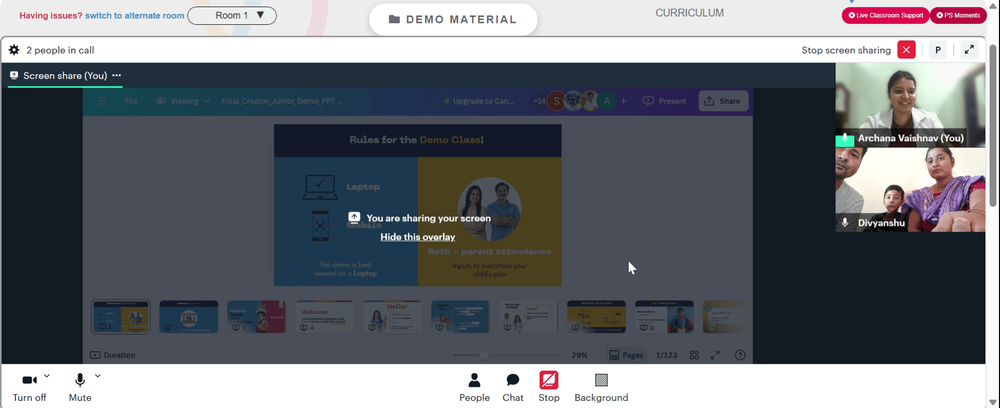The height and width of the screenshot is (408, 1000).
Task: Open the DEMO MATERIAL folder button
Action: tap(453, 19)
